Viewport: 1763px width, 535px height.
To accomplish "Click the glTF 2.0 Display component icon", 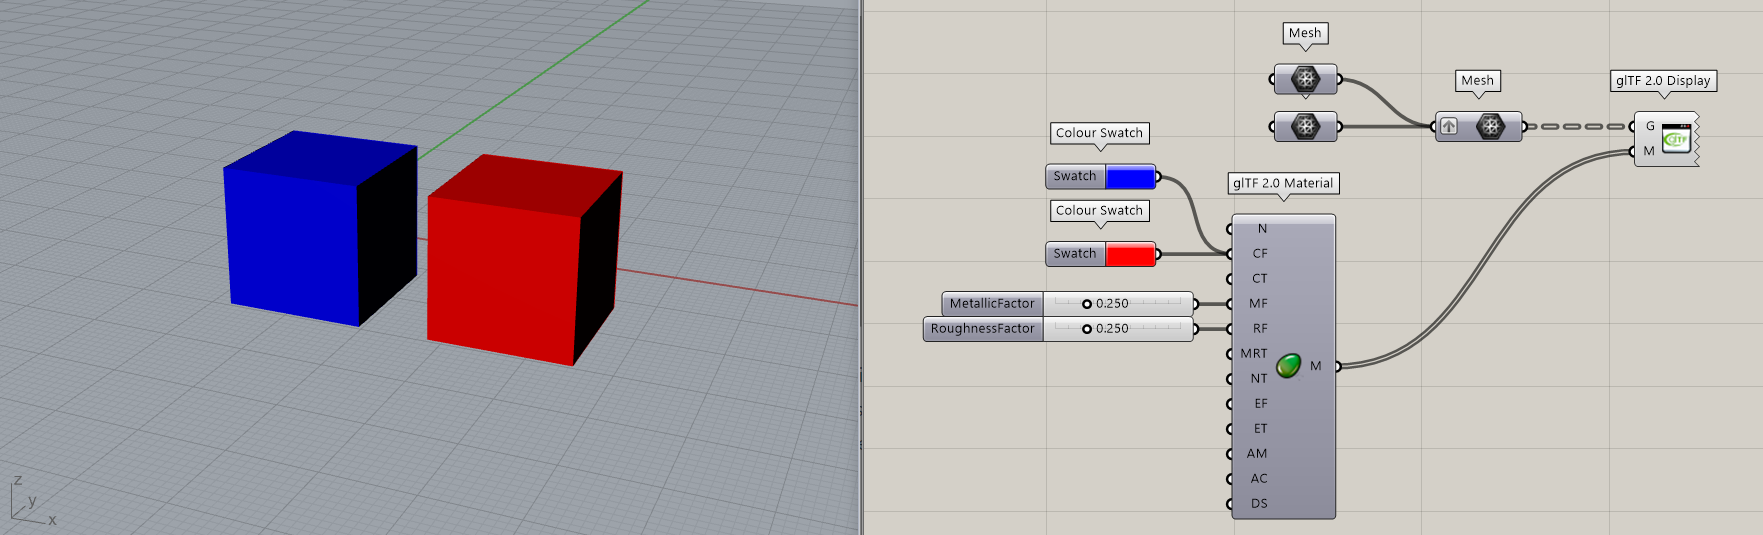I will click(1676, 139).
